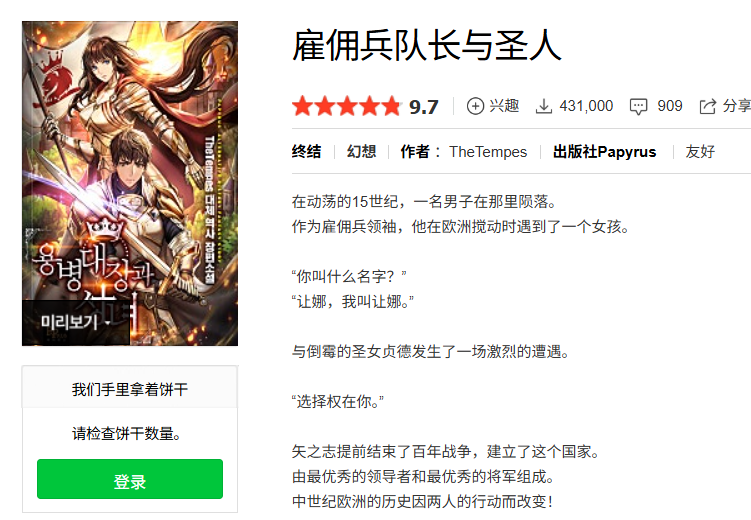Open comments via speech bubble icon
The height and width of the screenshot is (520, 751).
(638, 106)
